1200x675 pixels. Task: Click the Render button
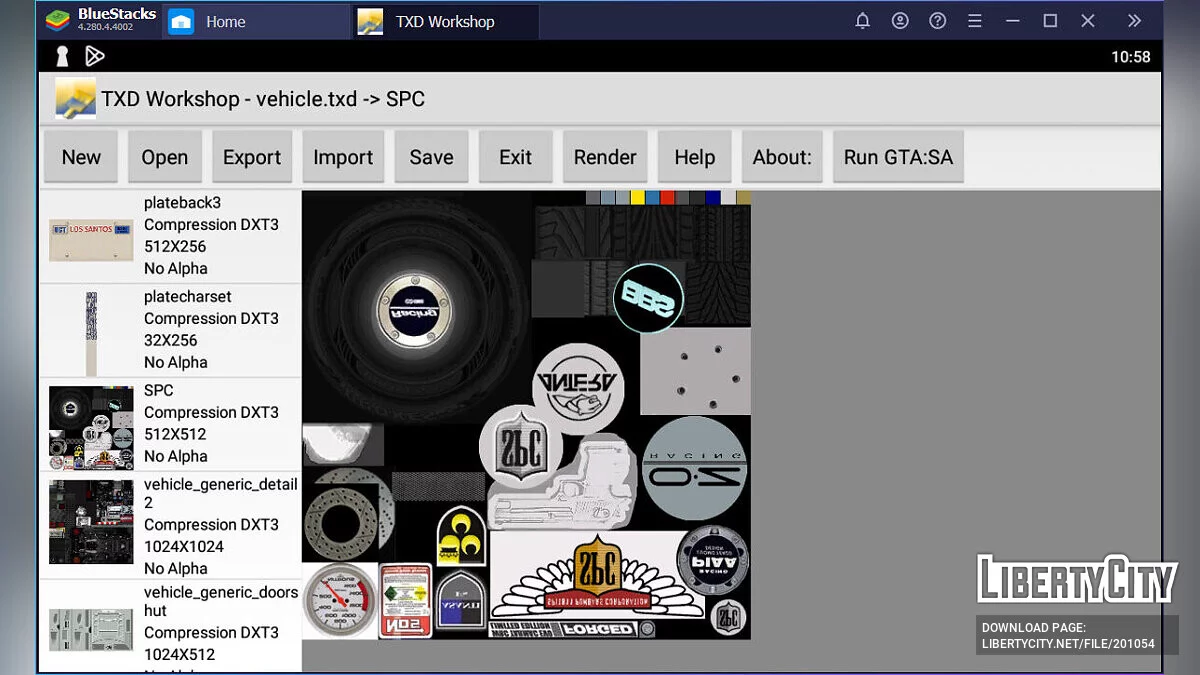click(x=604, y=157)
